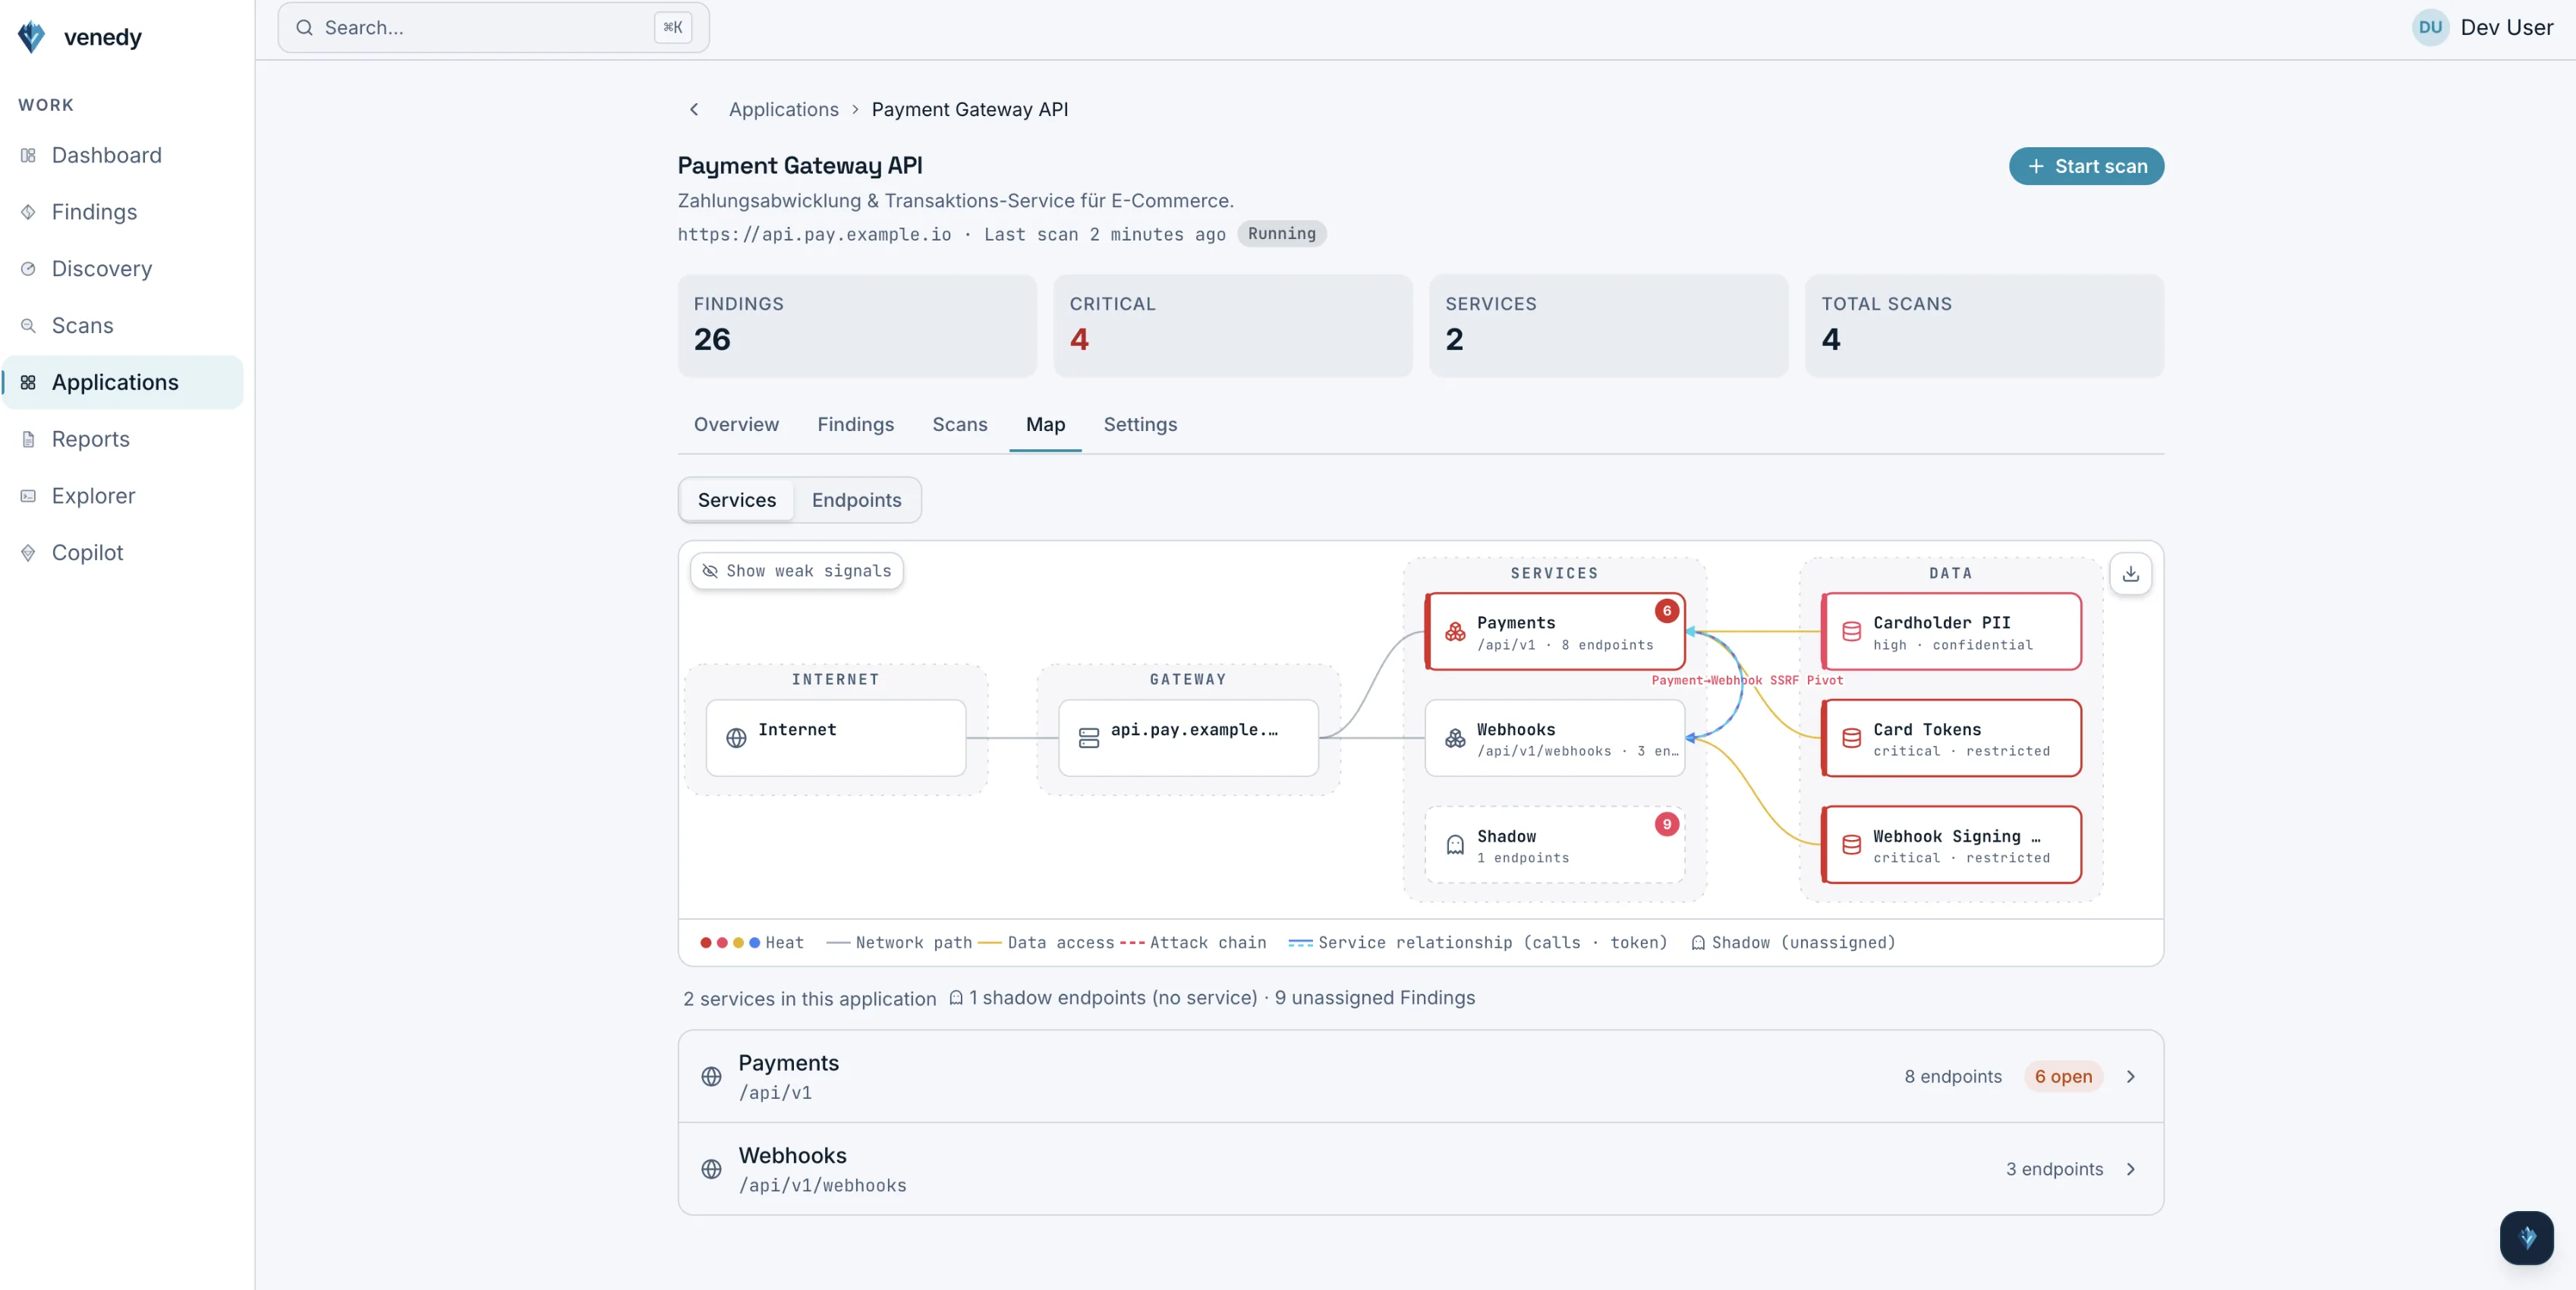Click the Shadow (unassigned) legend entry

(x=1793, y=943)
